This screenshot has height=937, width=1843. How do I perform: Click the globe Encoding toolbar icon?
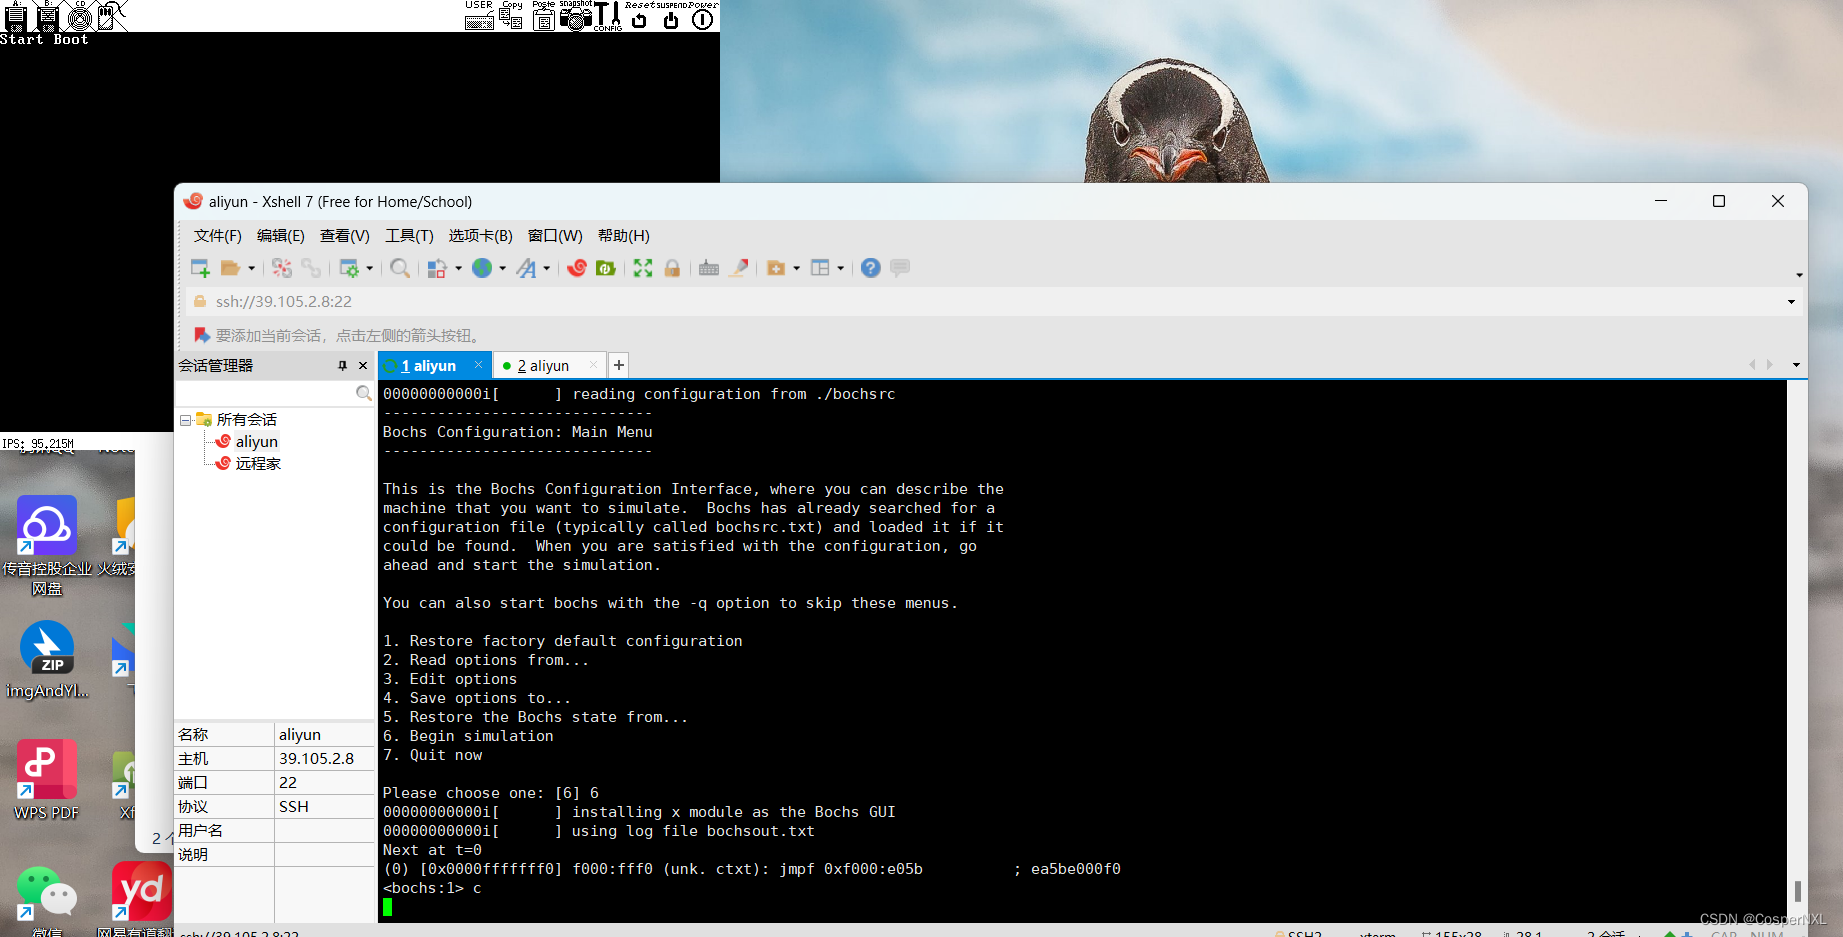(x=482, y=268)
